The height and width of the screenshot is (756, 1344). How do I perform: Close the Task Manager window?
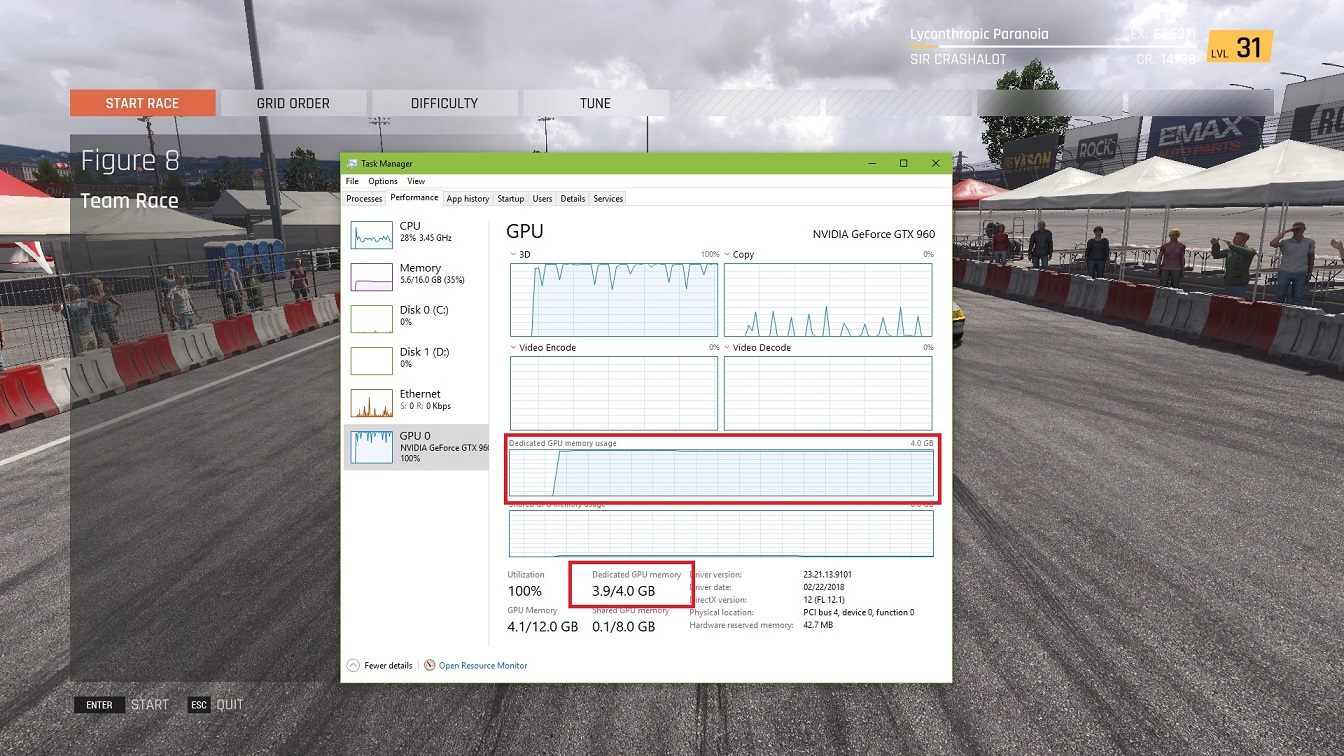click(x=936, y=163)
